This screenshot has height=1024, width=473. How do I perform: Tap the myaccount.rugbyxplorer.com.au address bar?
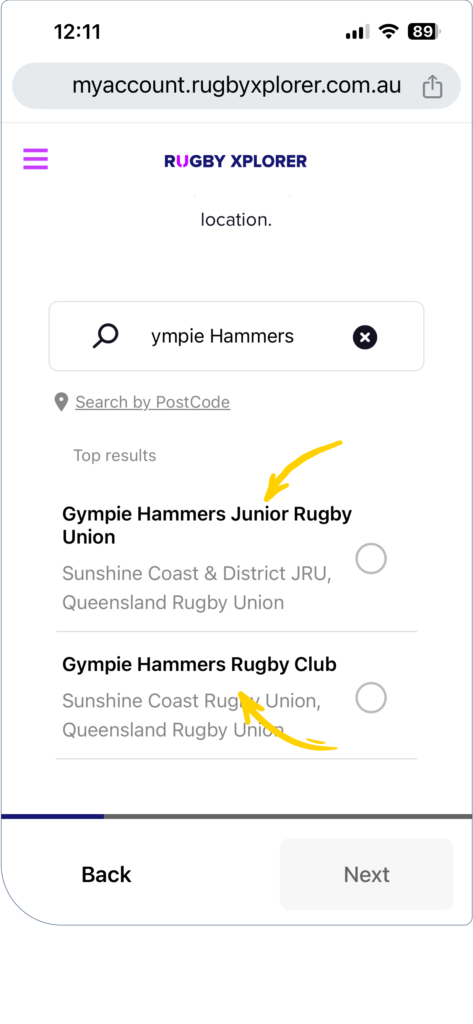coord(236,86)
